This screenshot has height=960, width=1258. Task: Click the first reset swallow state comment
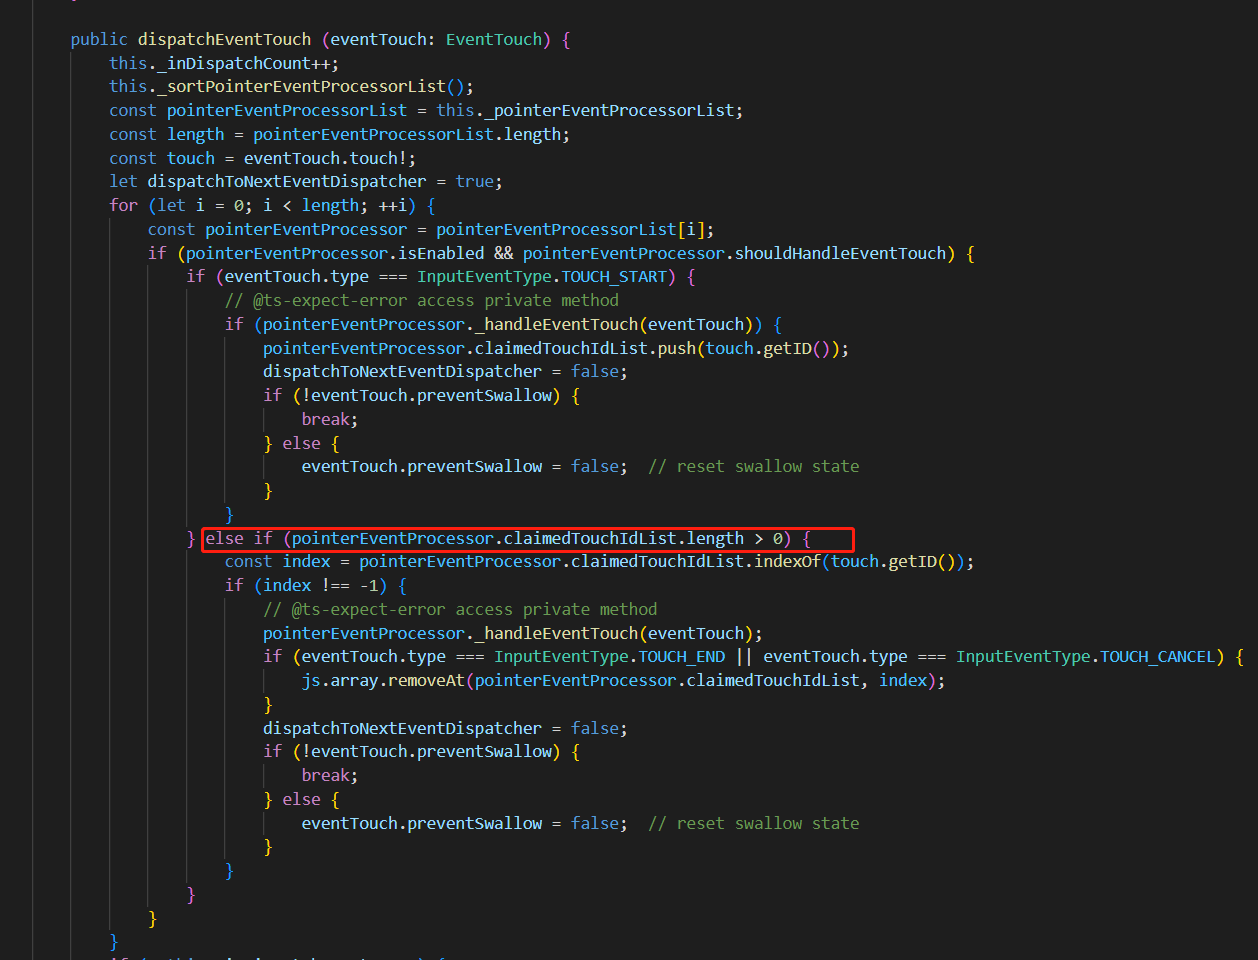756,466
